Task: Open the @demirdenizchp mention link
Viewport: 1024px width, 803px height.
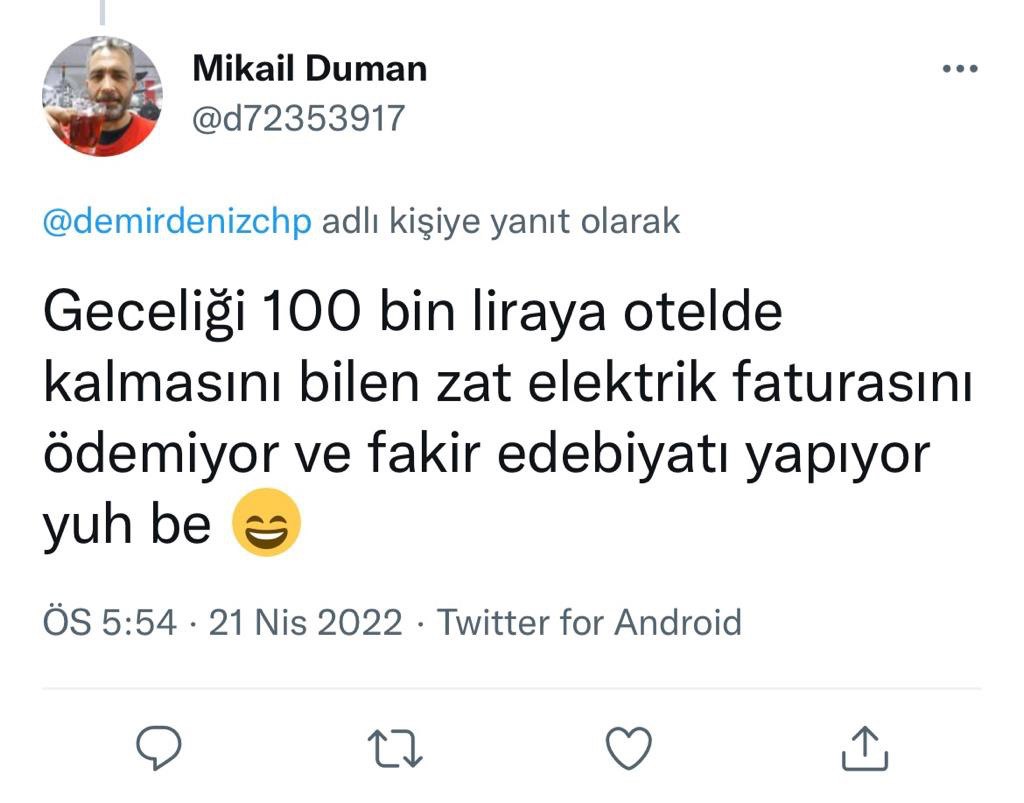Action: tap(178, 221)
